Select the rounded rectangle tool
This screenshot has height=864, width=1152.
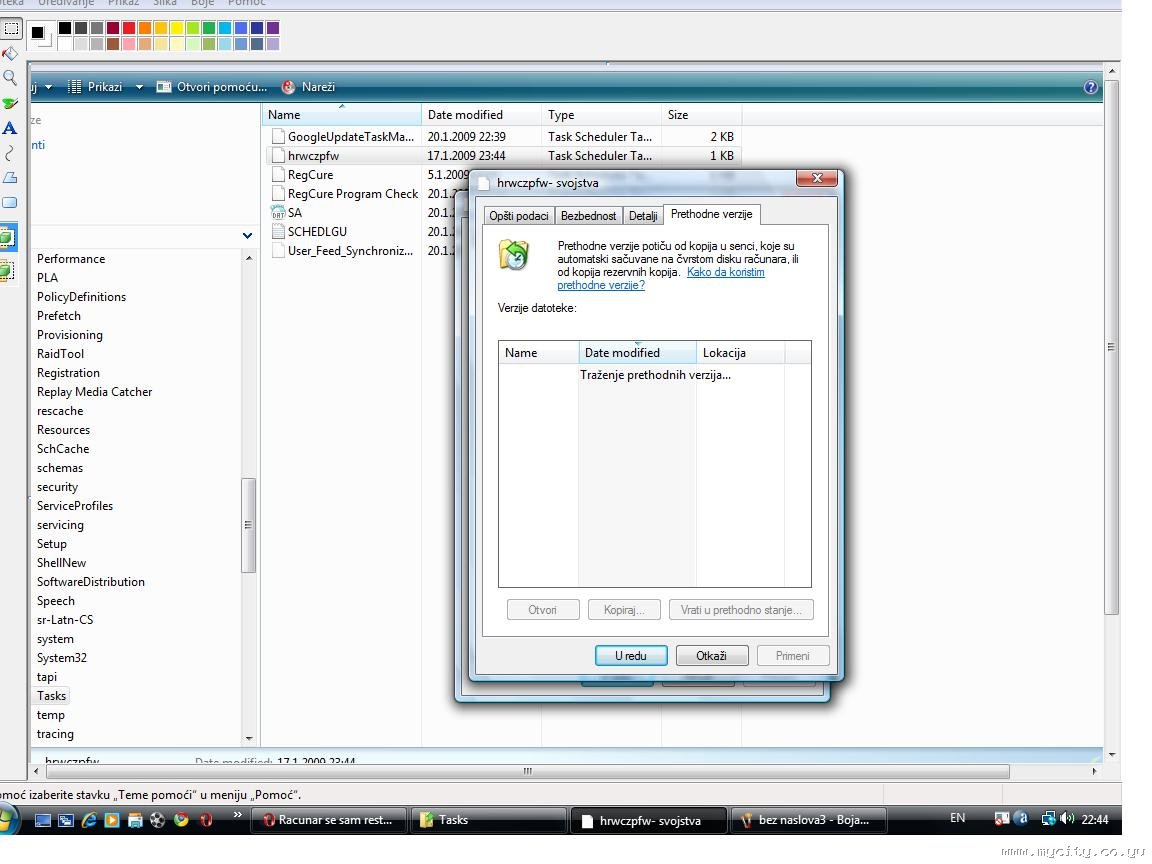click(x=10, y=202)
